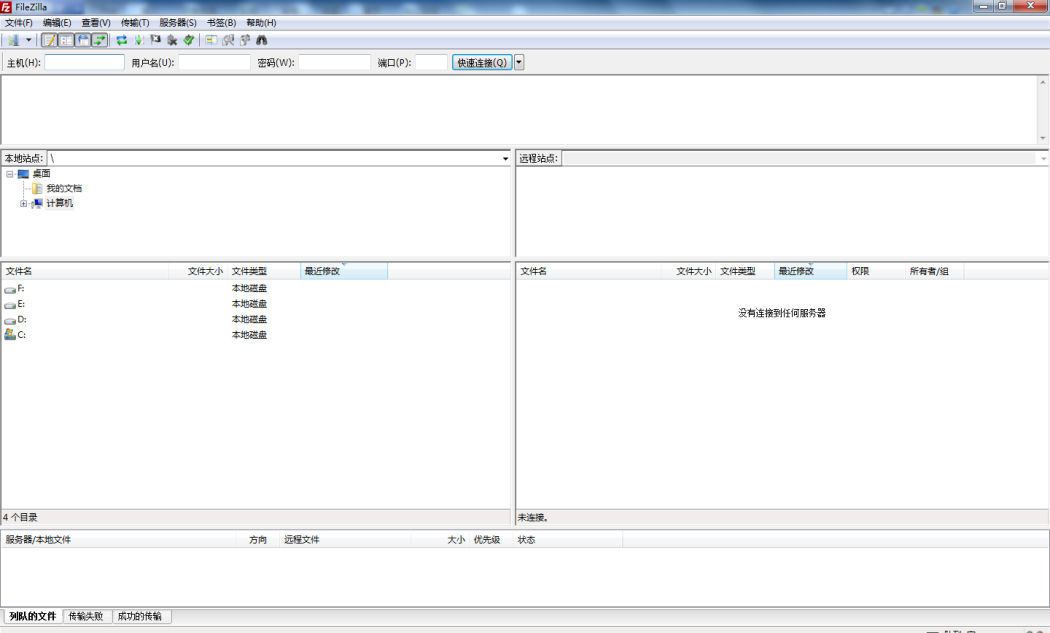Switch to 列队的文件 tab

click(33, 616)
